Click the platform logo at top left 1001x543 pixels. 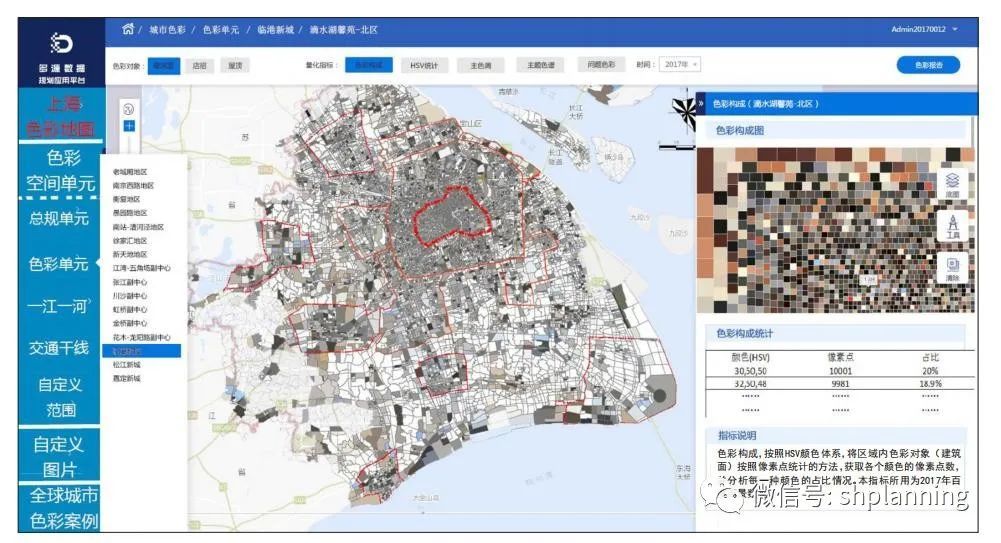(61, 43)
